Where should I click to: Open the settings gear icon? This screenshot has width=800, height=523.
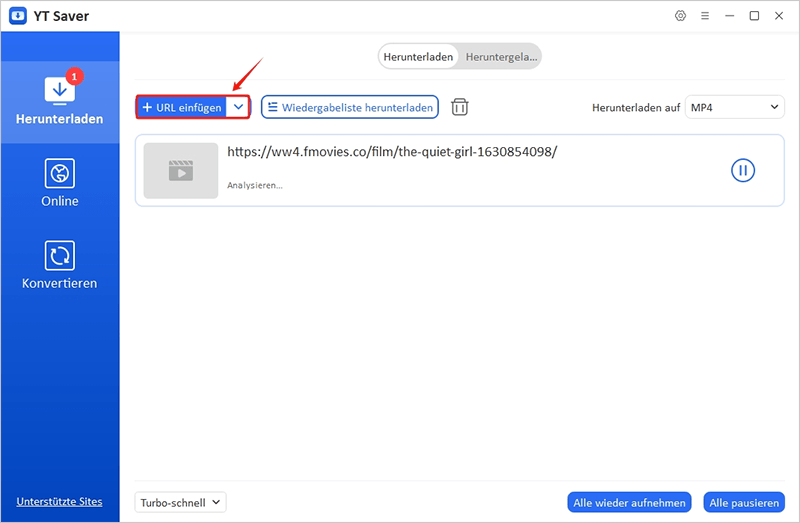[681, 16]
